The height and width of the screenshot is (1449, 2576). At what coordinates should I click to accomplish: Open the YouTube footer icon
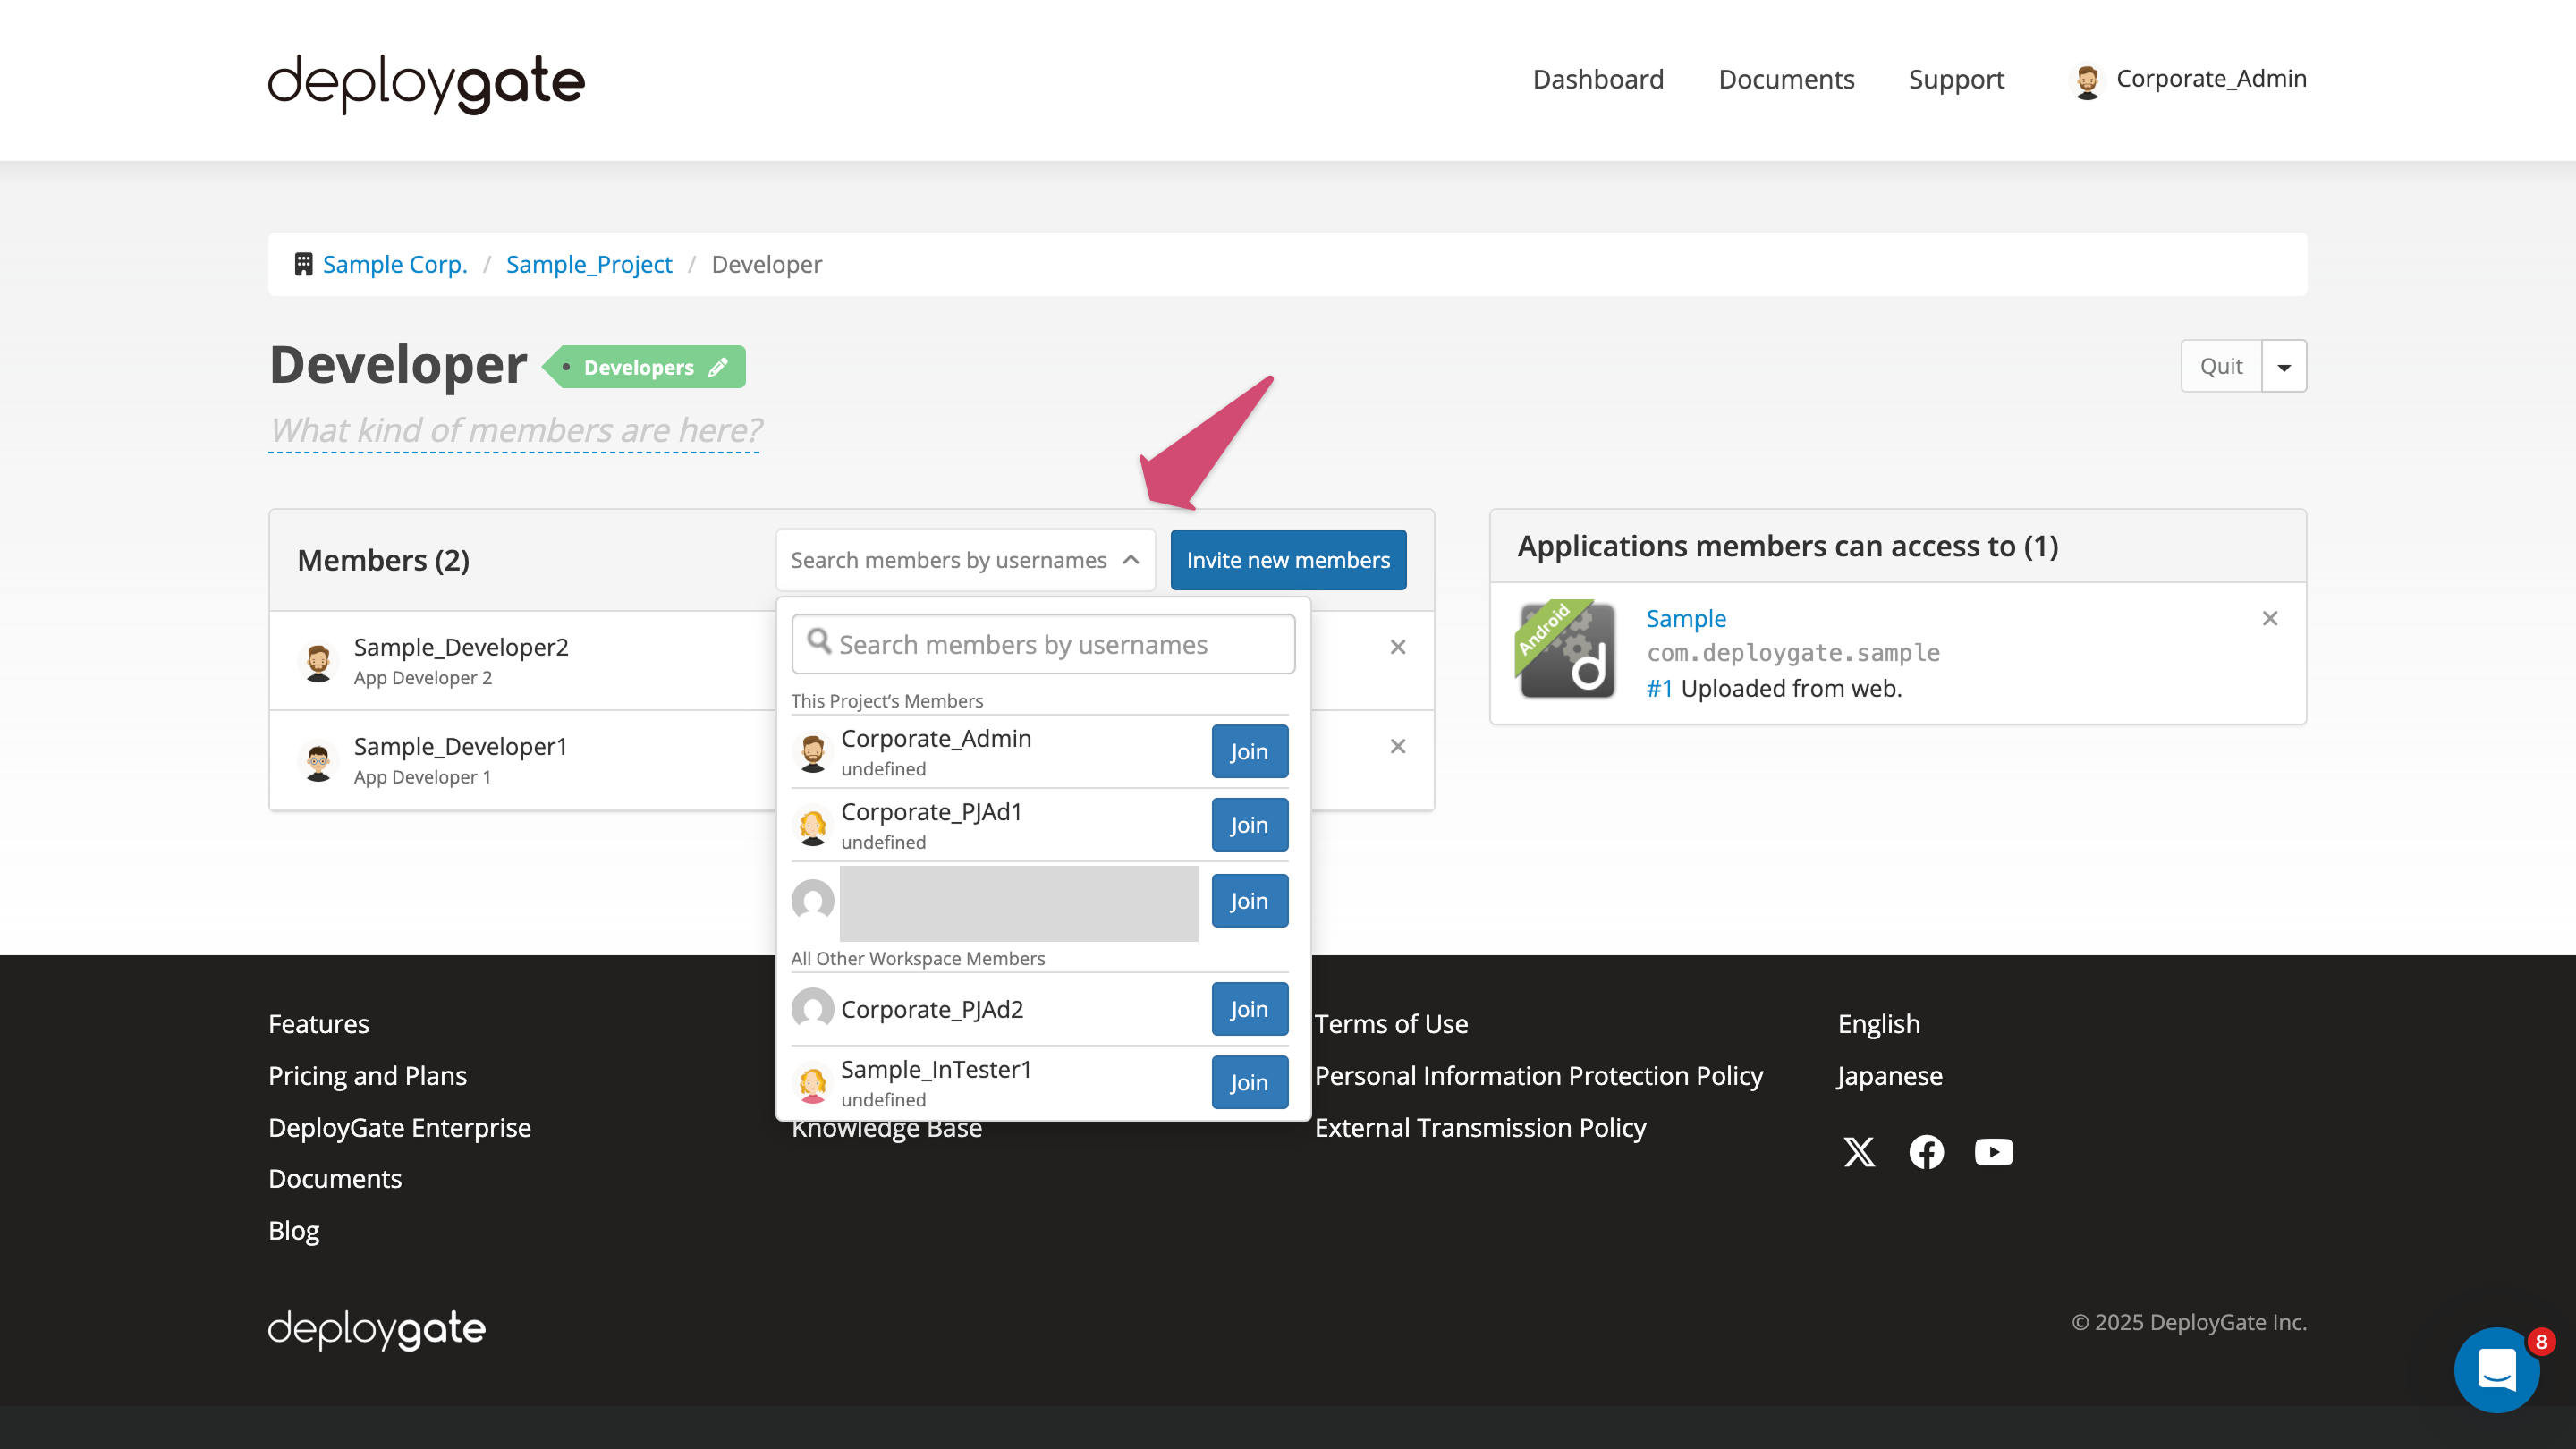click(1993, 1152)
